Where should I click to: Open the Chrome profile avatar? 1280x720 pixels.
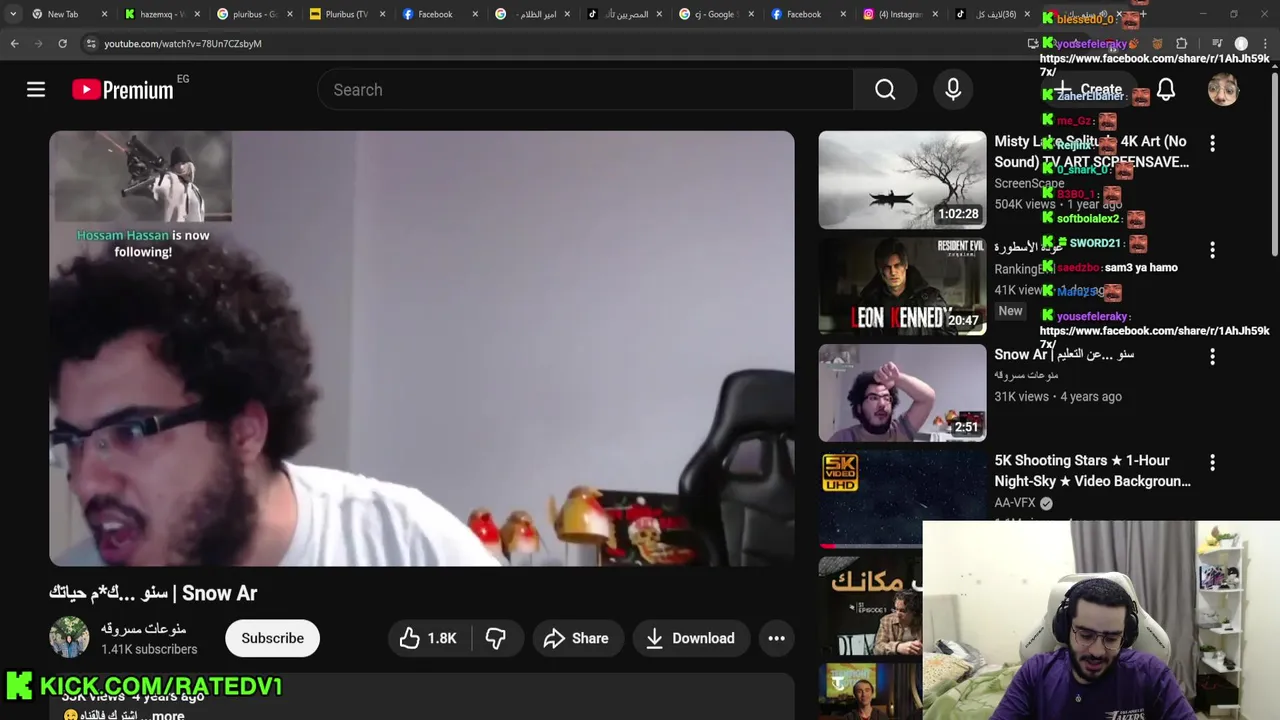(x=1241, y=44)
